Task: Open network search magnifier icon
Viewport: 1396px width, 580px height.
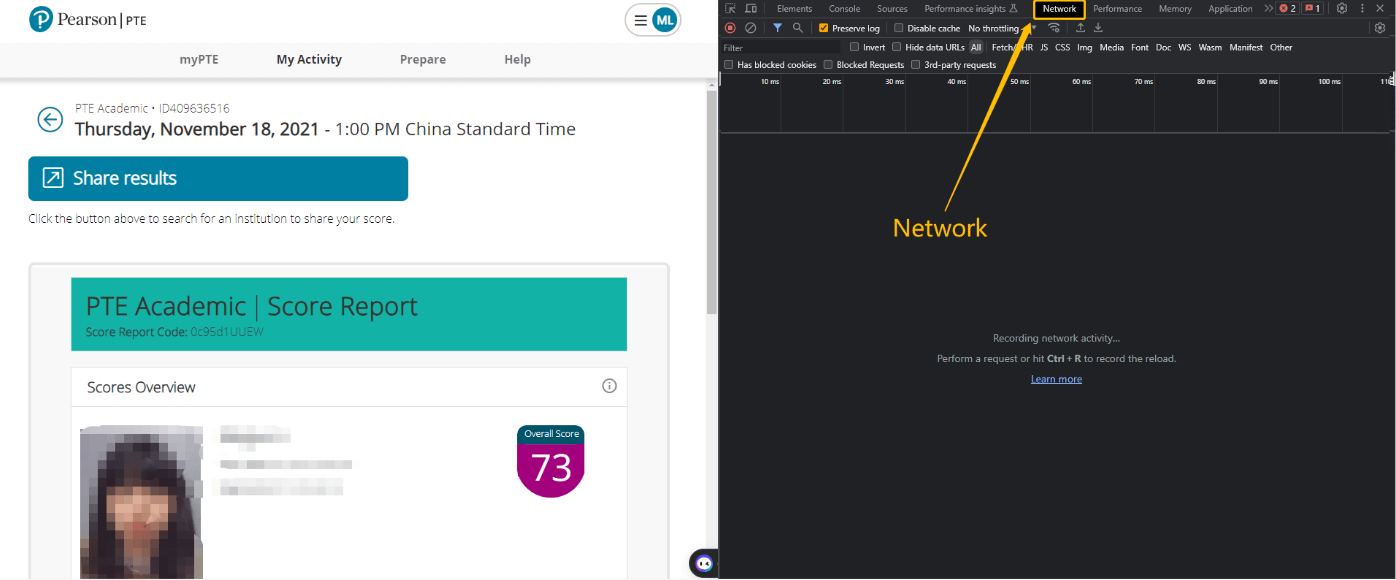Action: point(797,28)
